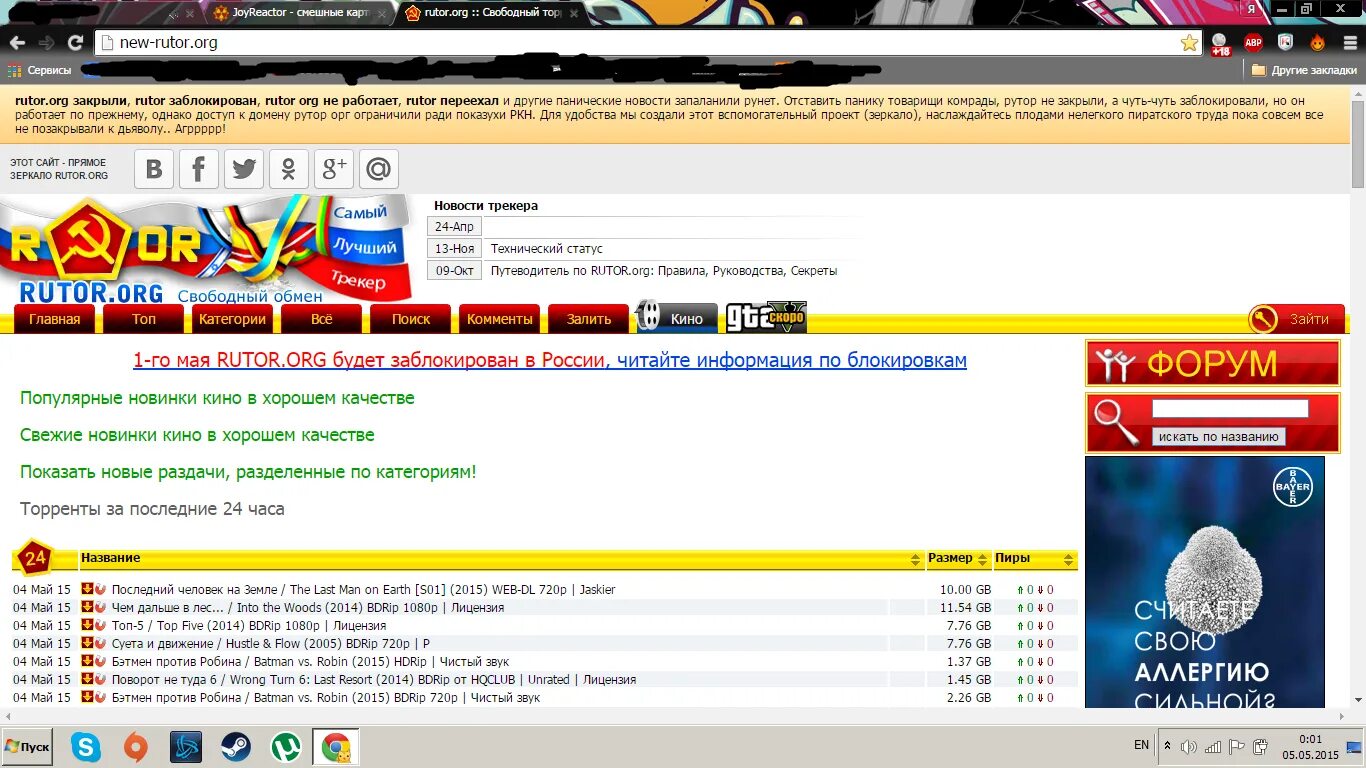Open the Категории menu item
The height and width of the screenshot is (768, 1366).
[x=233, y=319]
